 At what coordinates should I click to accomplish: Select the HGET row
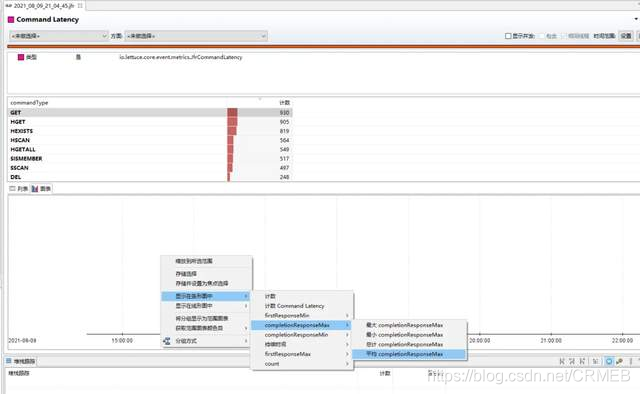(150, 122)
